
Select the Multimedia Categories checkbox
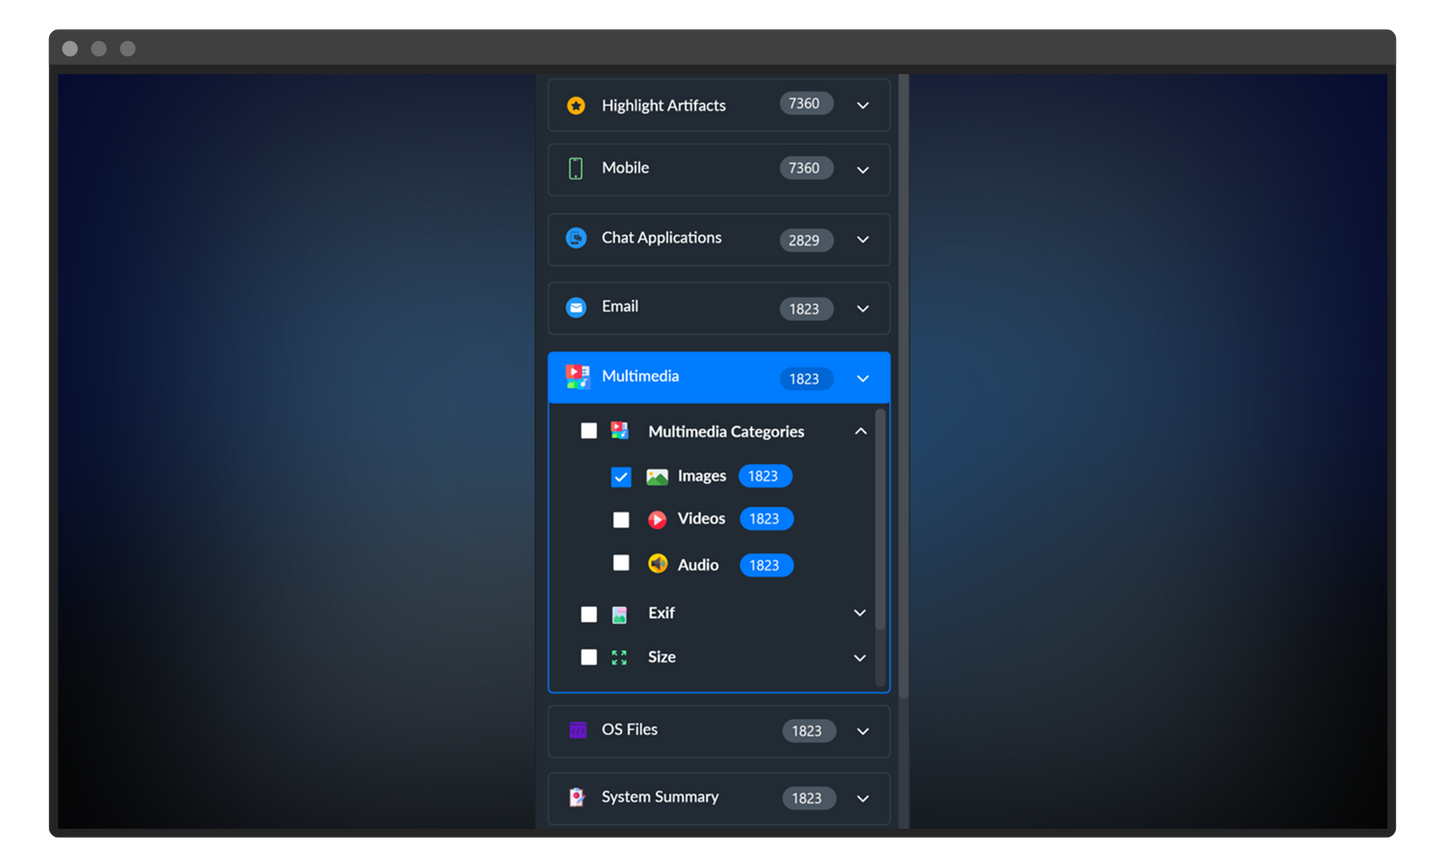pos(589,431)
